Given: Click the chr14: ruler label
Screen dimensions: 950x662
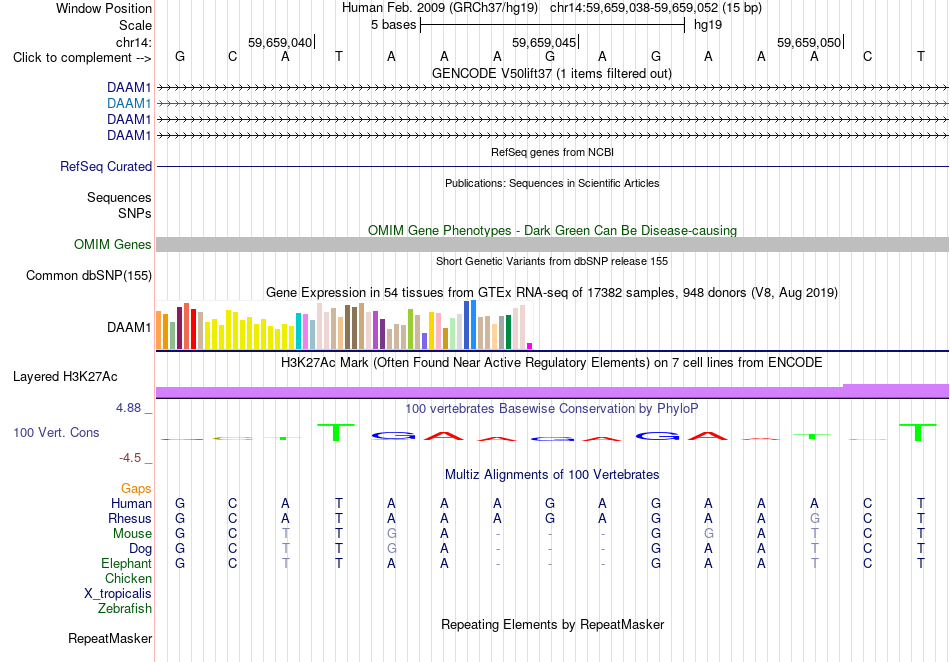Looking at the screenshot, I should pos(133,42).
